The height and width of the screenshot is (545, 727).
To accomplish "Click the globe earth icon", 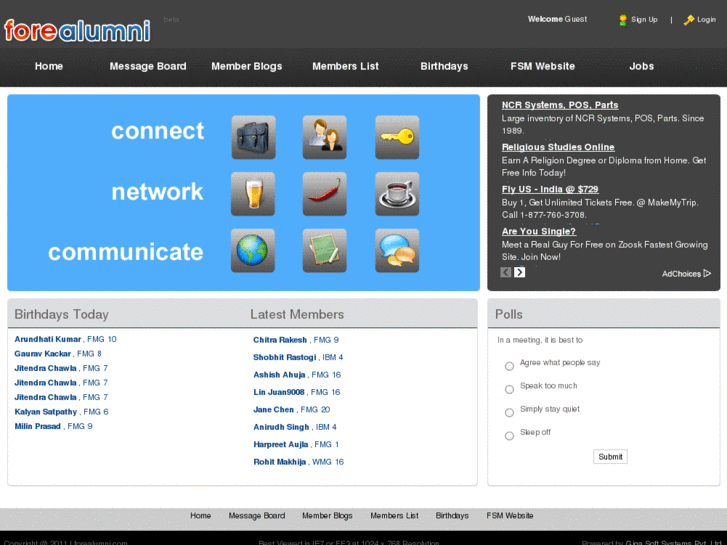I will pyautogui.click(x=253, y=250).
